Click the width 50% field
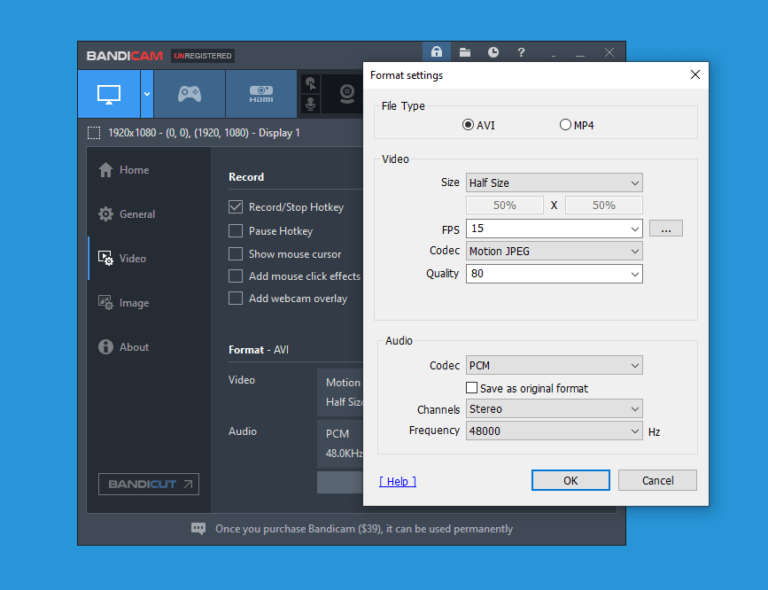Screen dimensions: 768x590 tap(504, 205)
